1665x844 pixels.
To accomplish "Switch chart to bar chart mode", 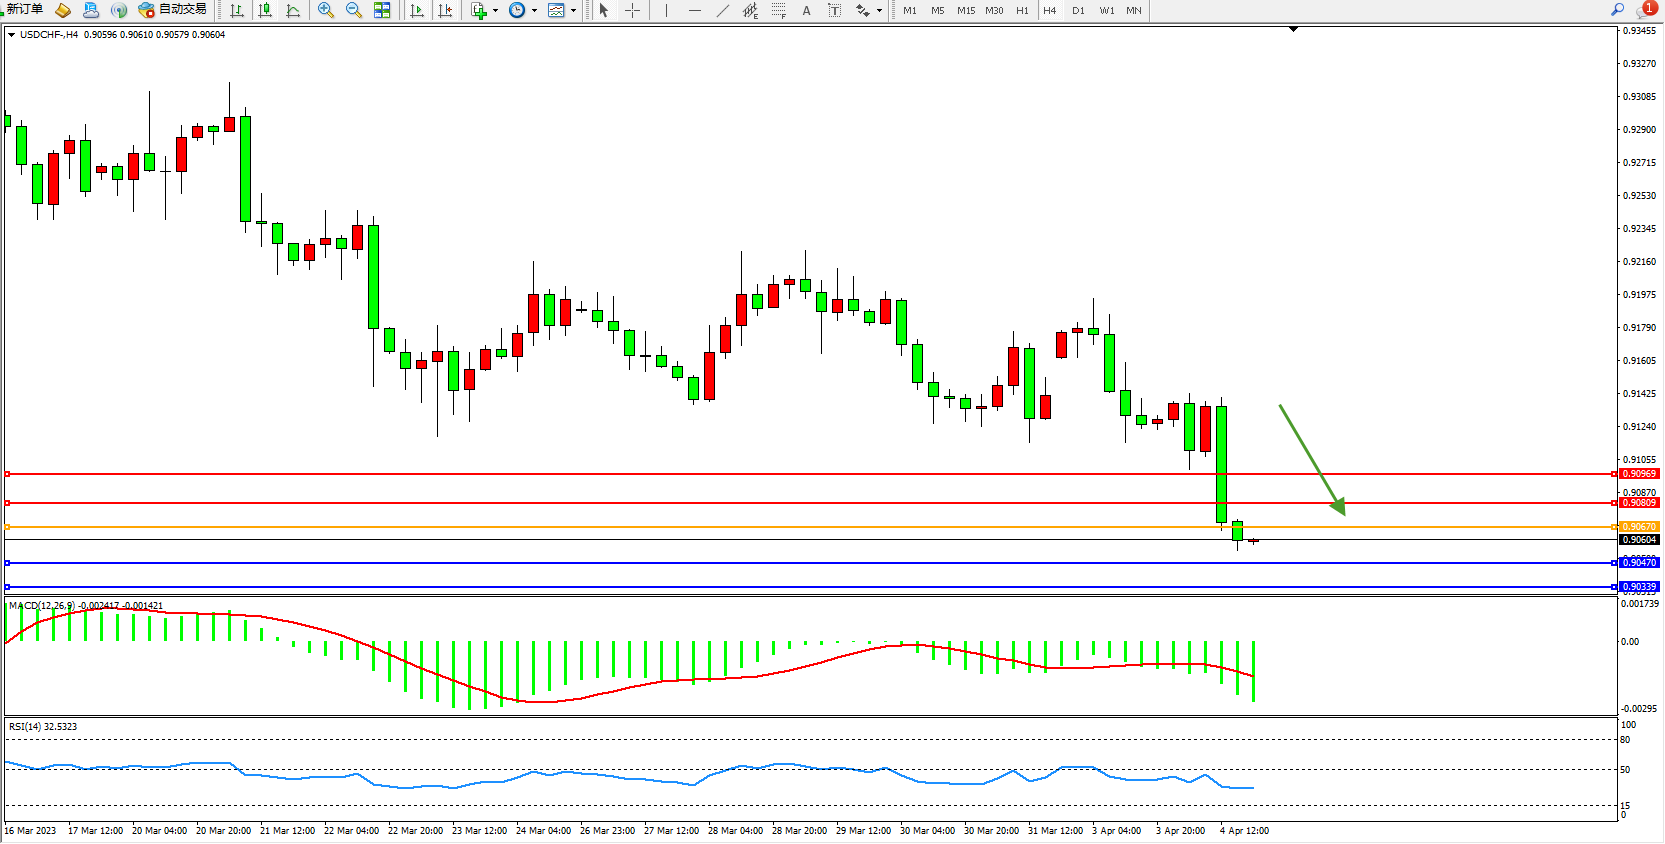I will [x=237, y=10].
